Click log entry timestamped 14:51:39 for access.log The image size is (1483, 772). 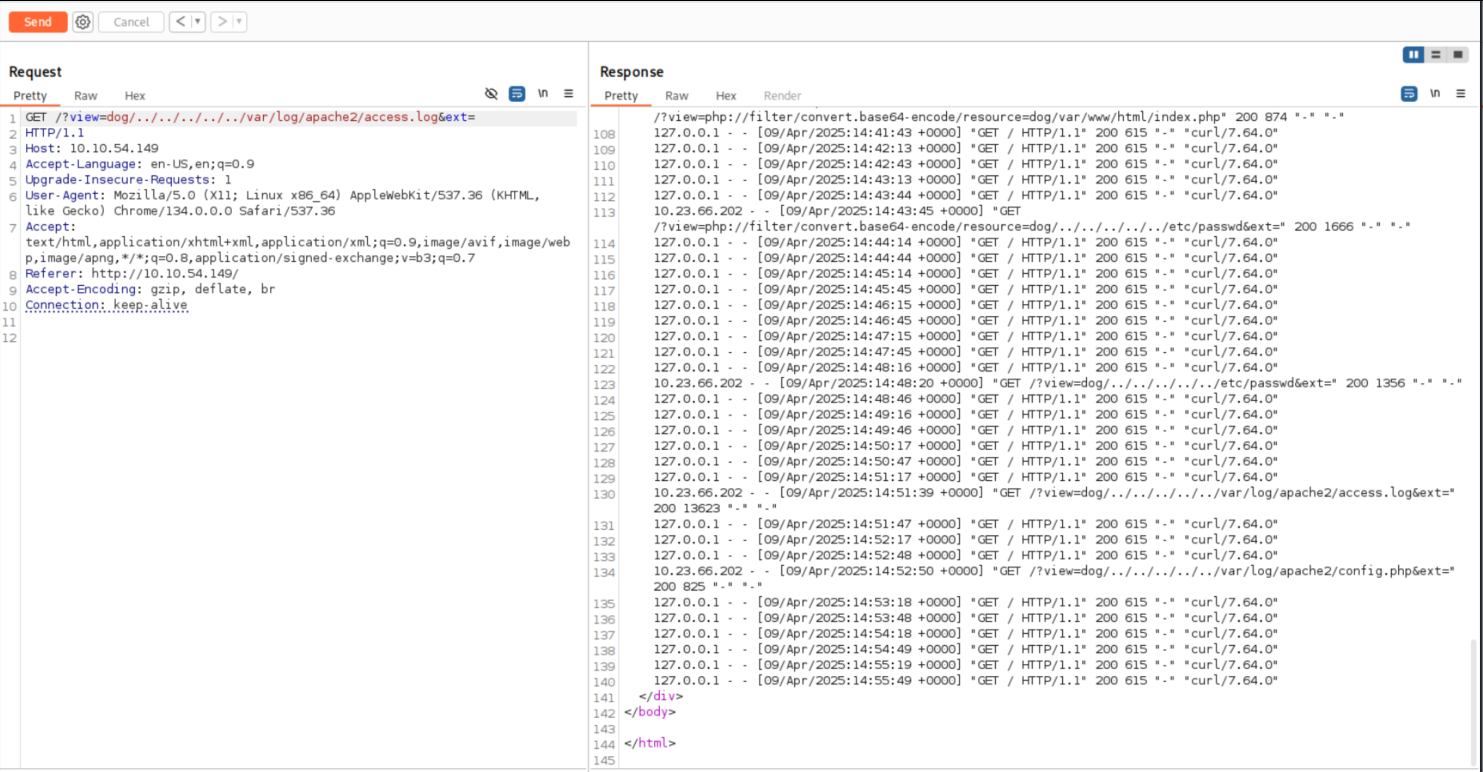pos(1054,500)
